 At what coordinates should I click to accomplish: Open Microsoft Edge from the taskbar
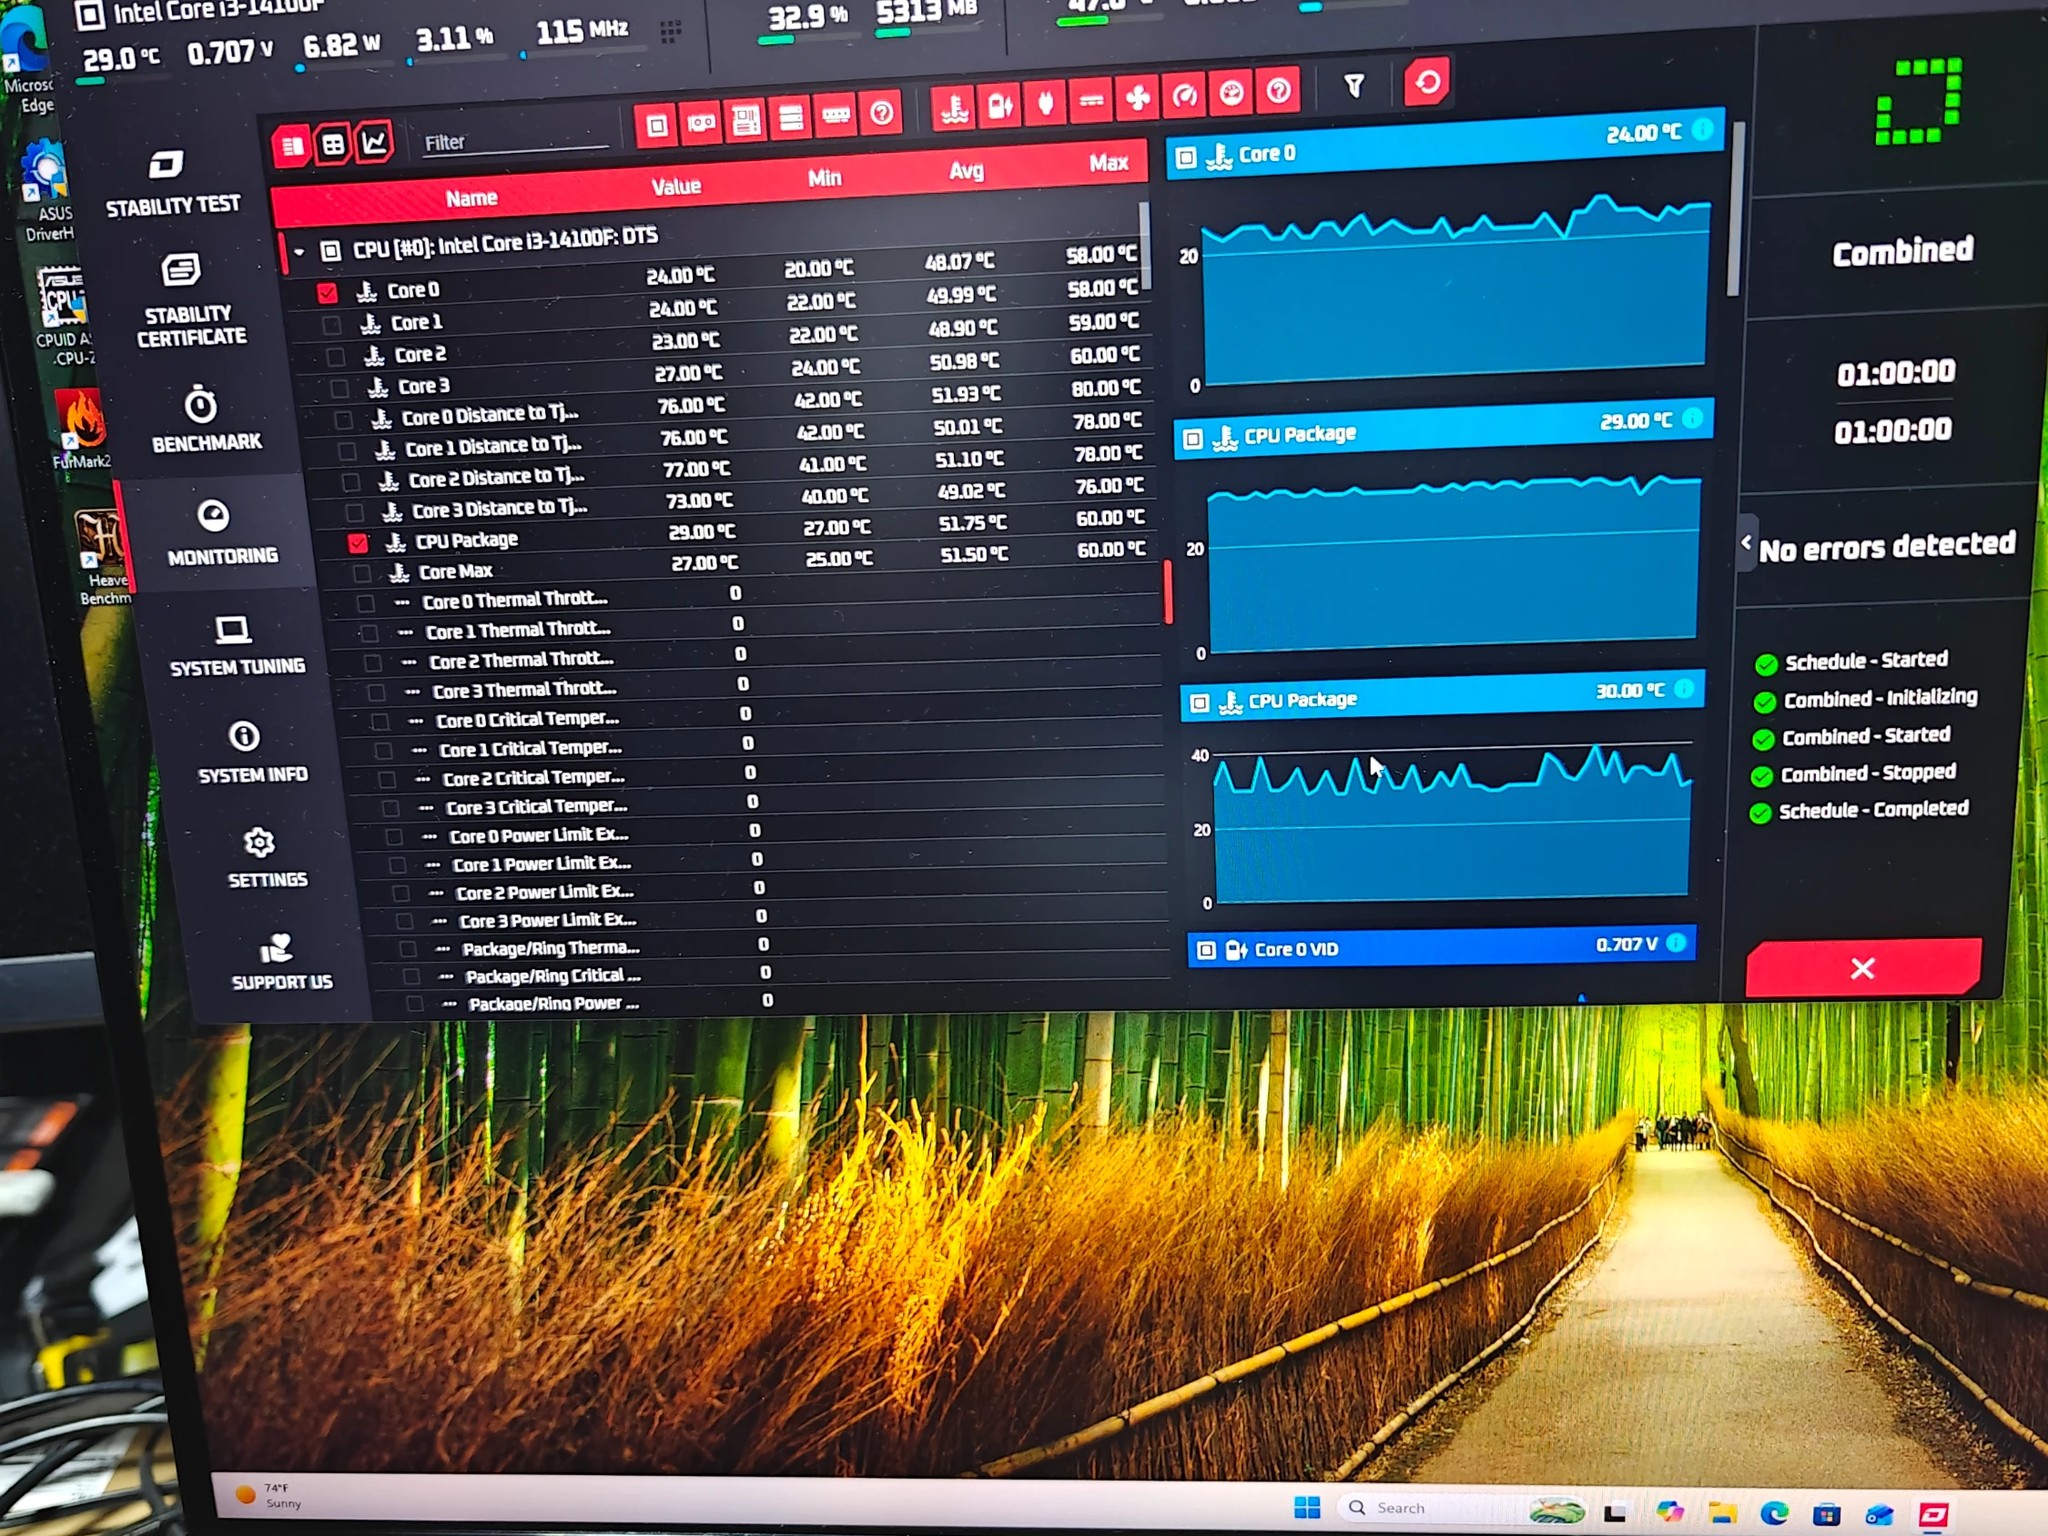1775,1513
